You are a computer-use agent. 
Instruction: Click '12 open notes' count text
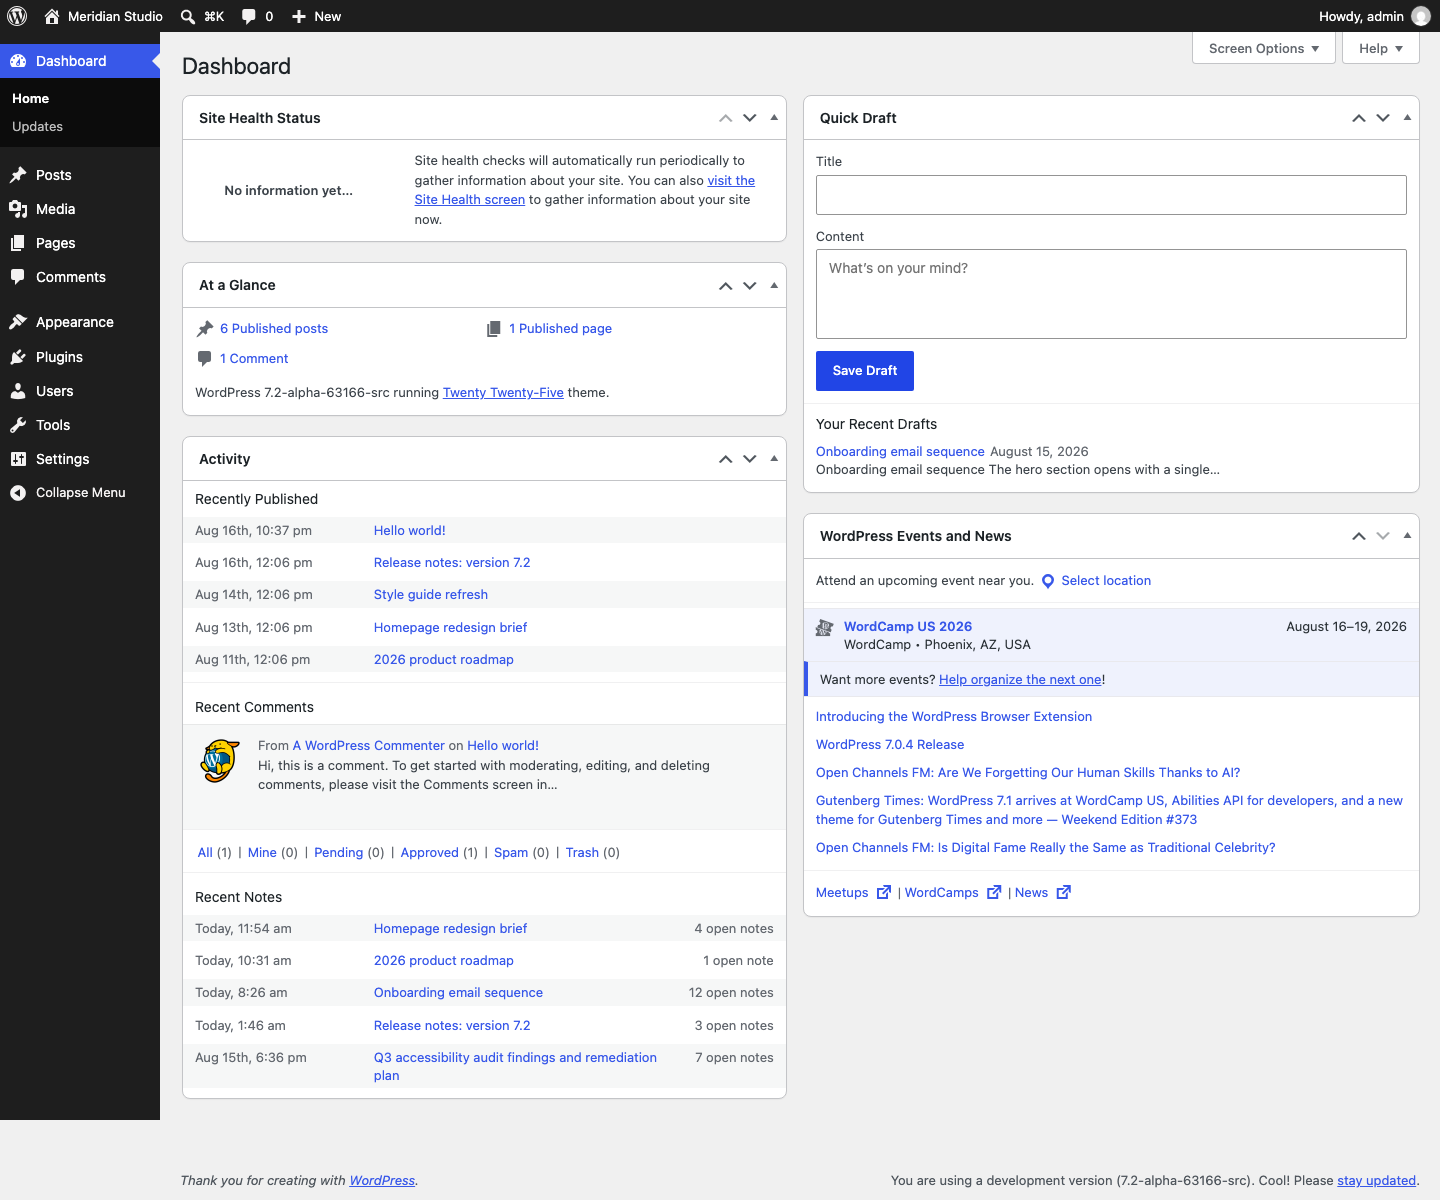coord(731,993)
